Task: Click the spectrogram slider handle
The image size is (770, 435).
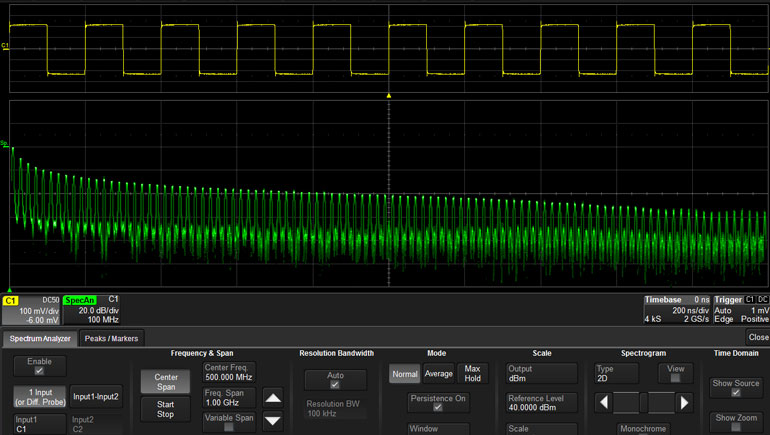Action: coord(643,403)
